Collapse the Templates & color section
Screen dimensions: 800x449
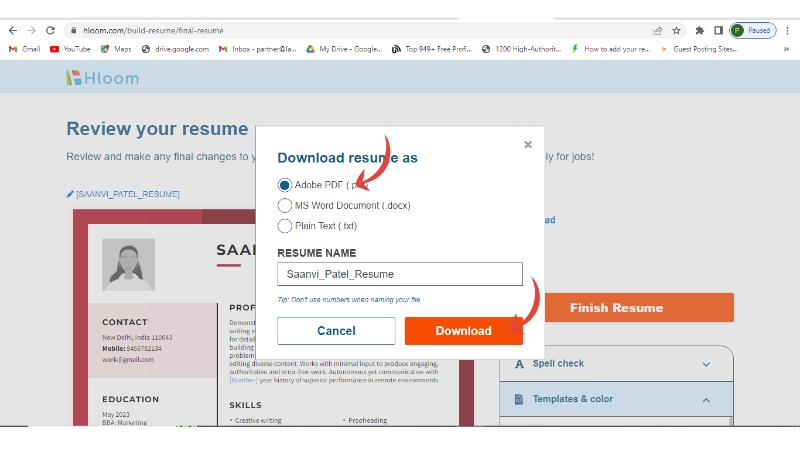coord(706,400)
